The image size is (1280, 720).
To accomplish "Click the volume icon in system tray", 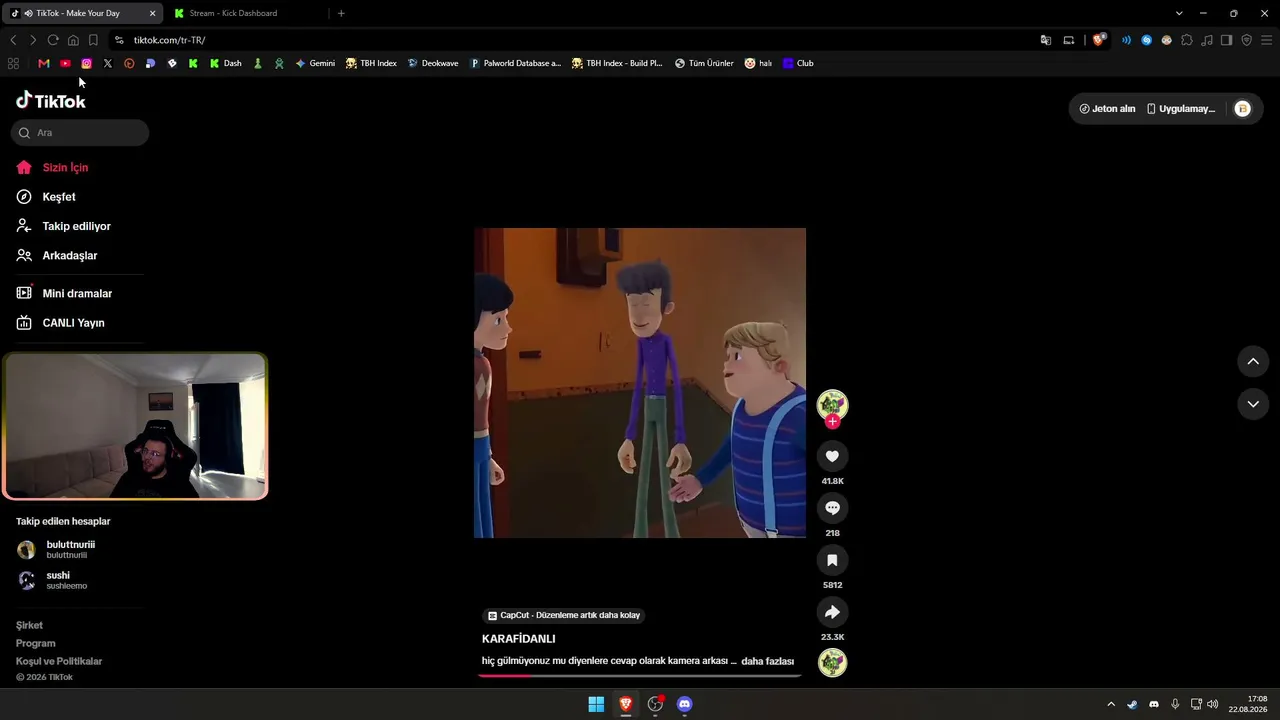I will coord(1213,704).
